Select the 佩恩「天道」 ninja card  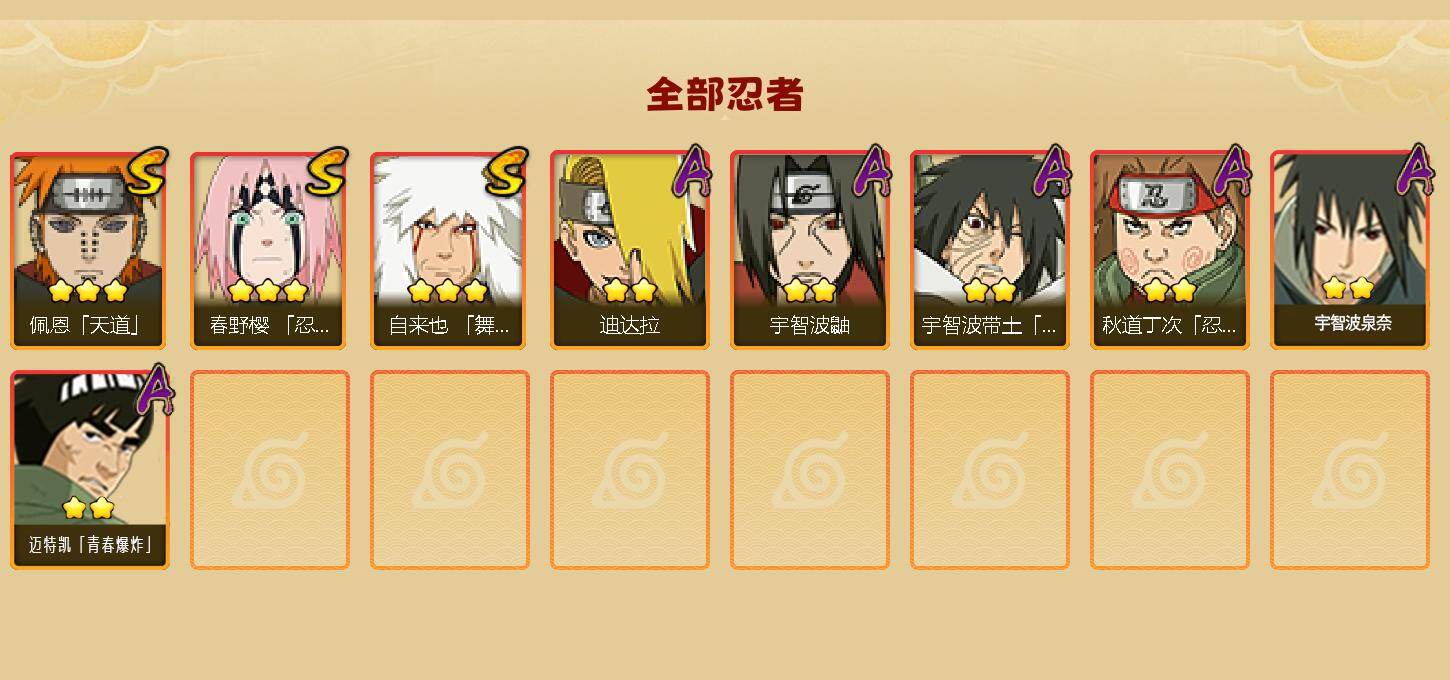(90, 250)
